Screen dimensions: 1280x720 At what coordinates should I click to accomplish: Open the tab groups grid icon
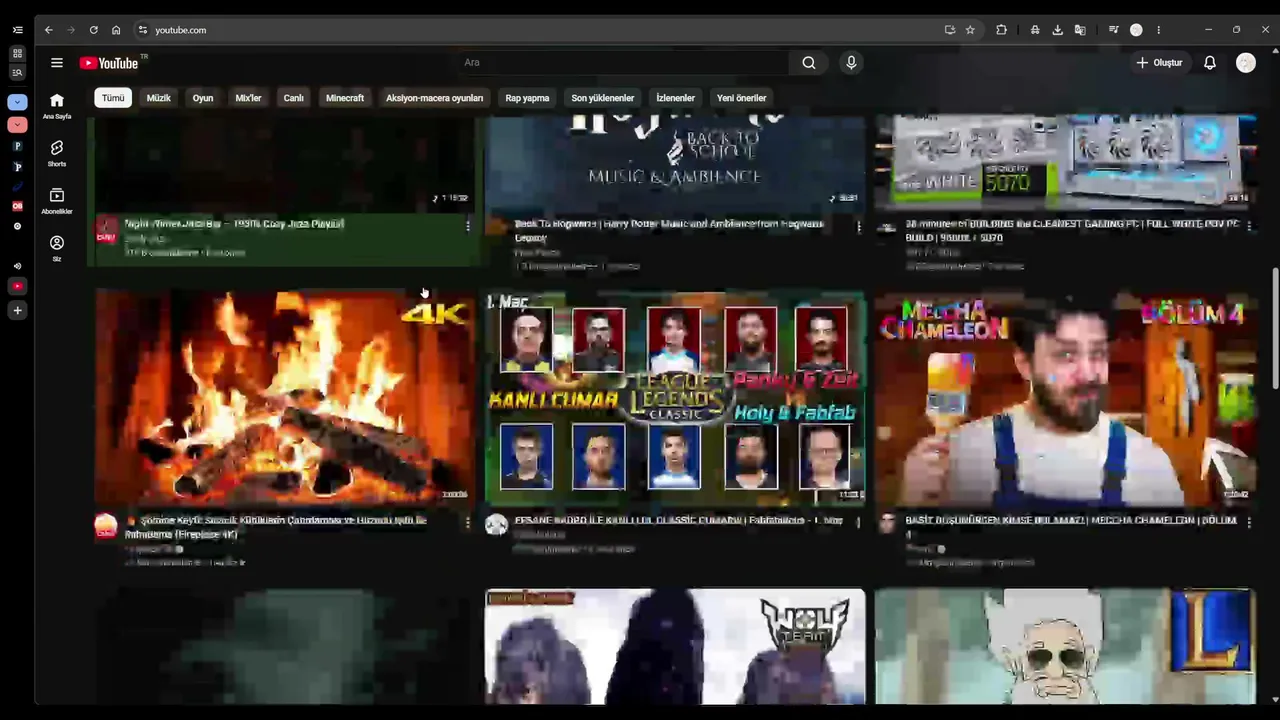pyautogui.click(x=17, y=53)
